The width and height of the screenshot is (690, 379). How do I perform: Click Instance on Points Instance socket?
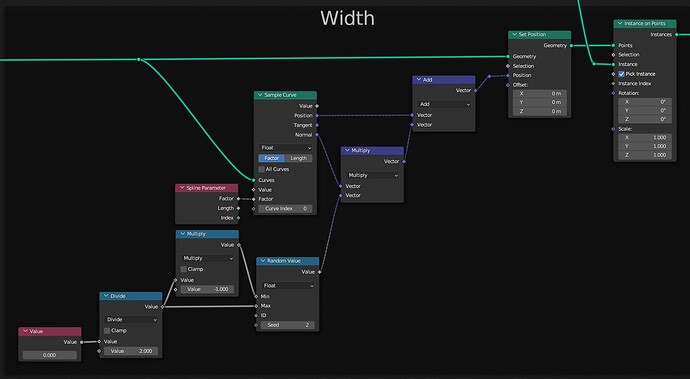[x=613, y=64]
